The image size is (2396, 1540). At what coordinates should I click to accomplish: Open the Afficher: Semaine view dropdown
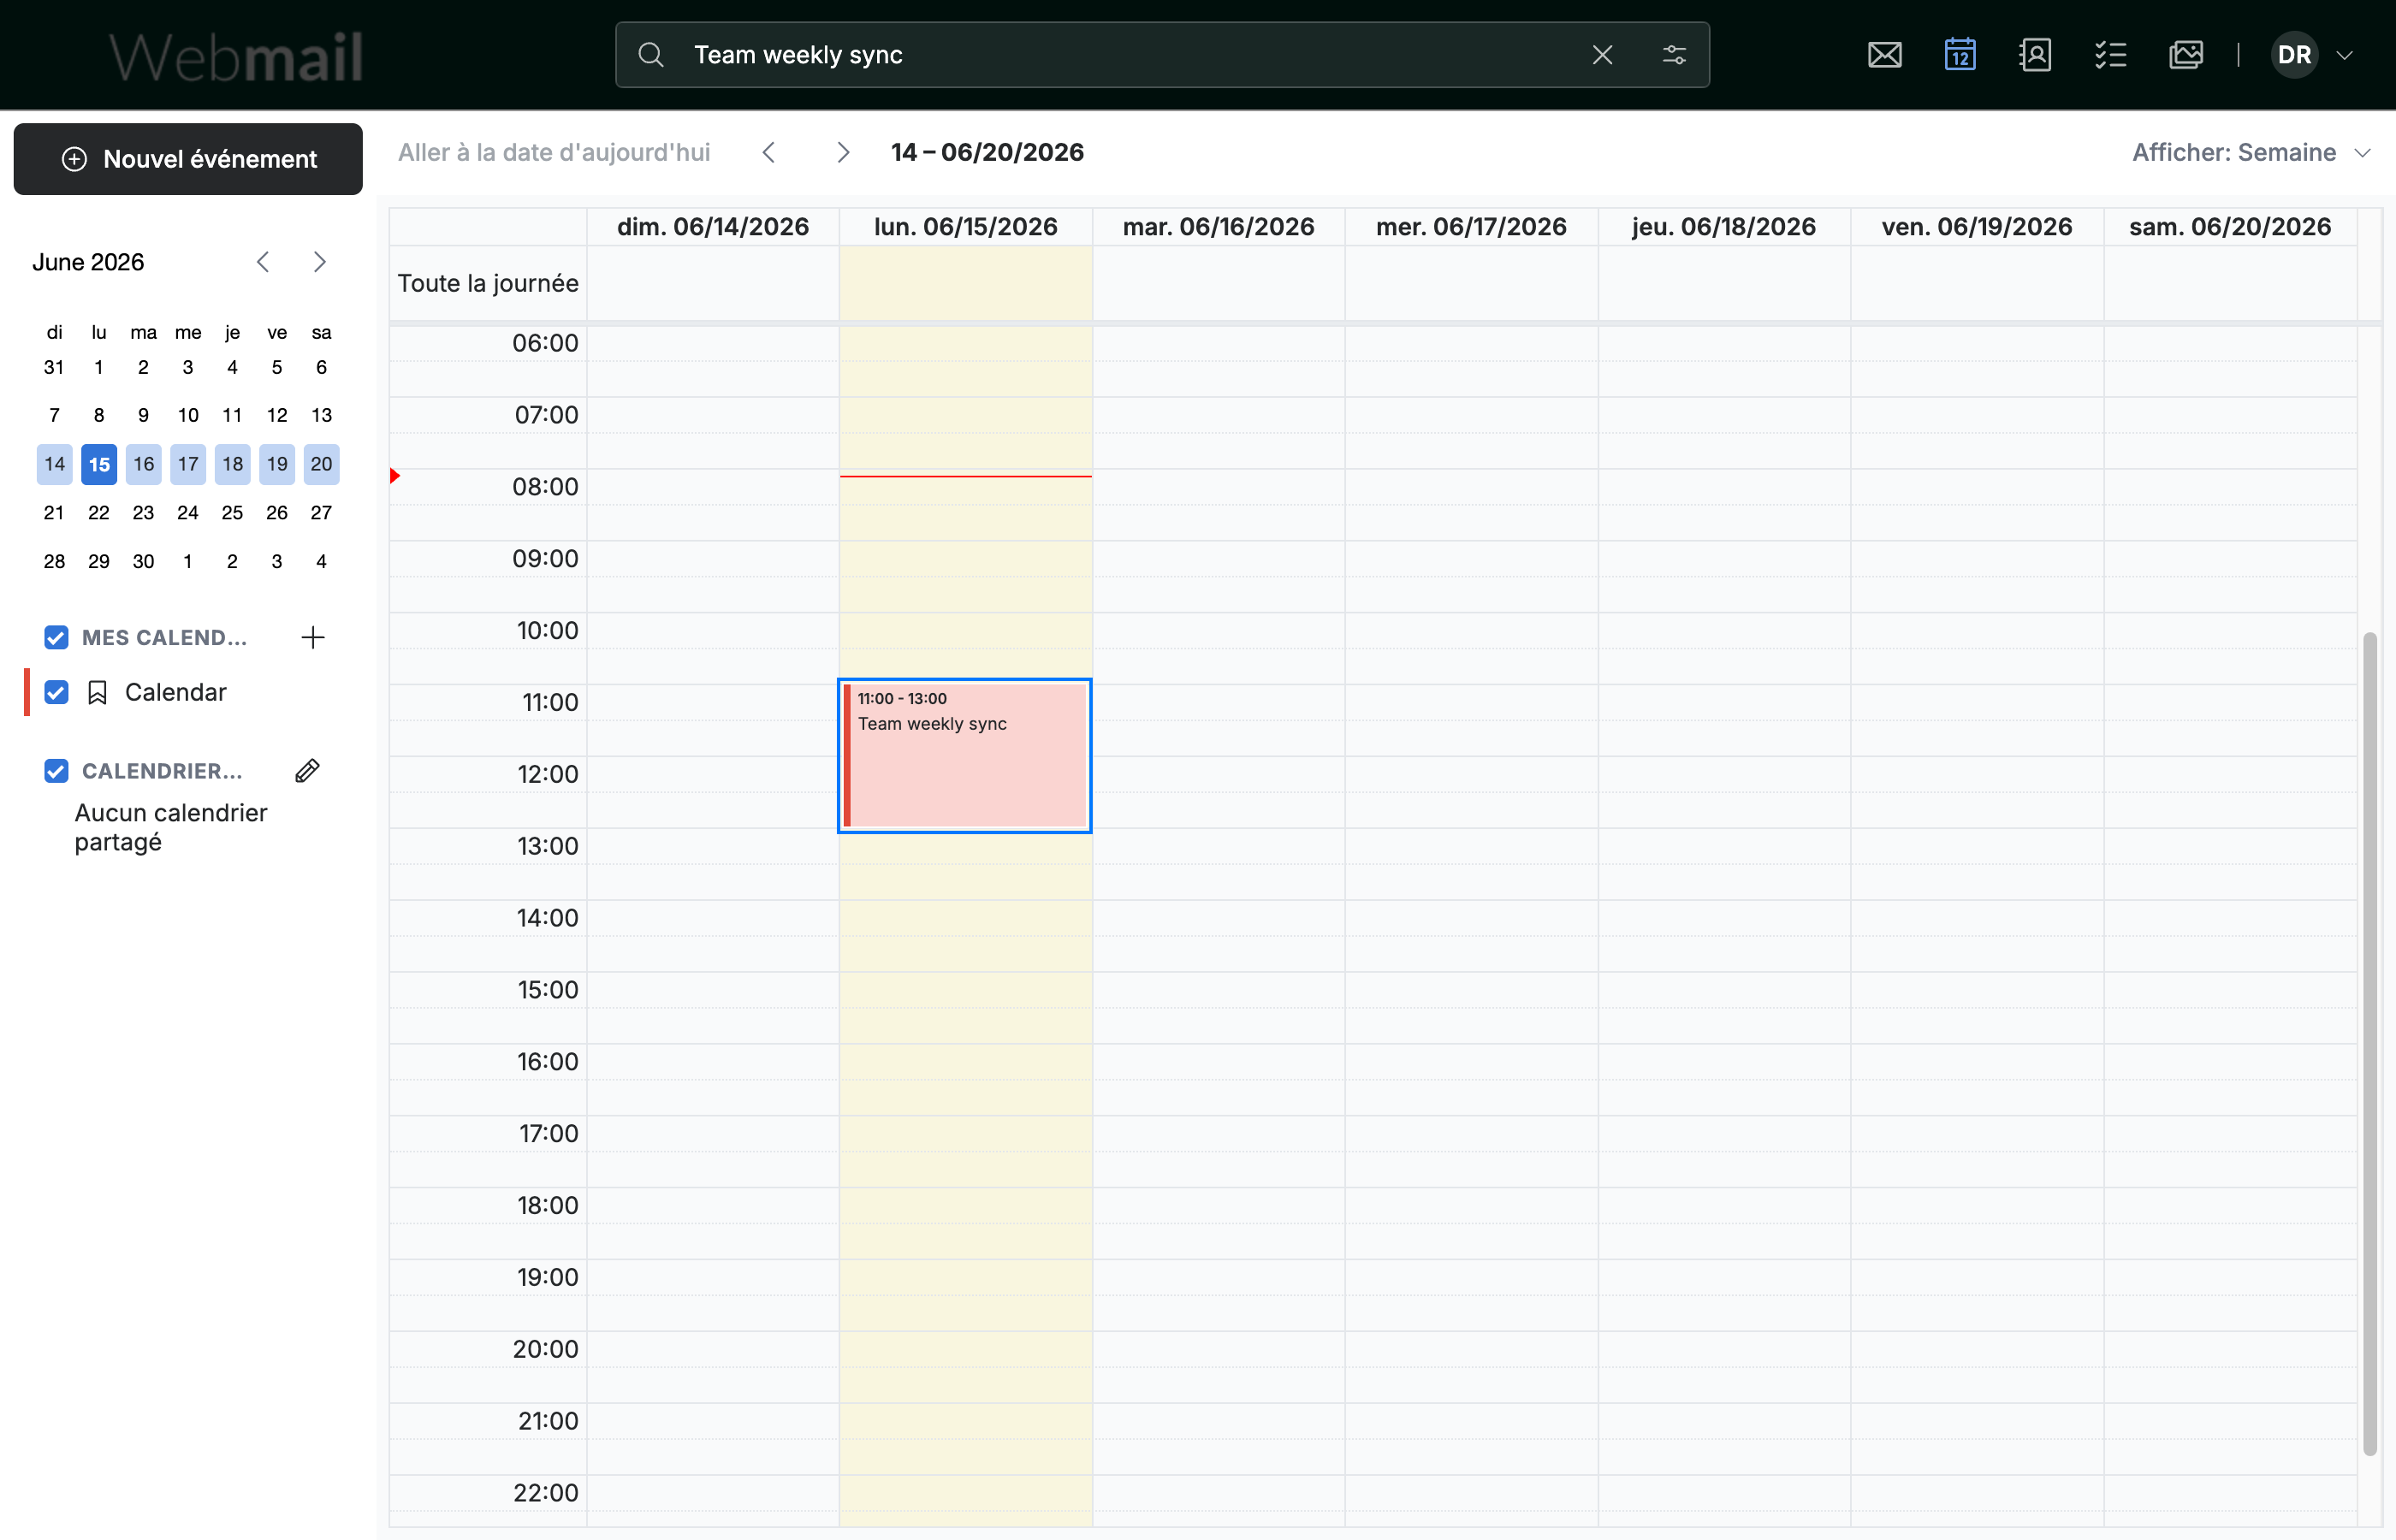click(2251, 152)
